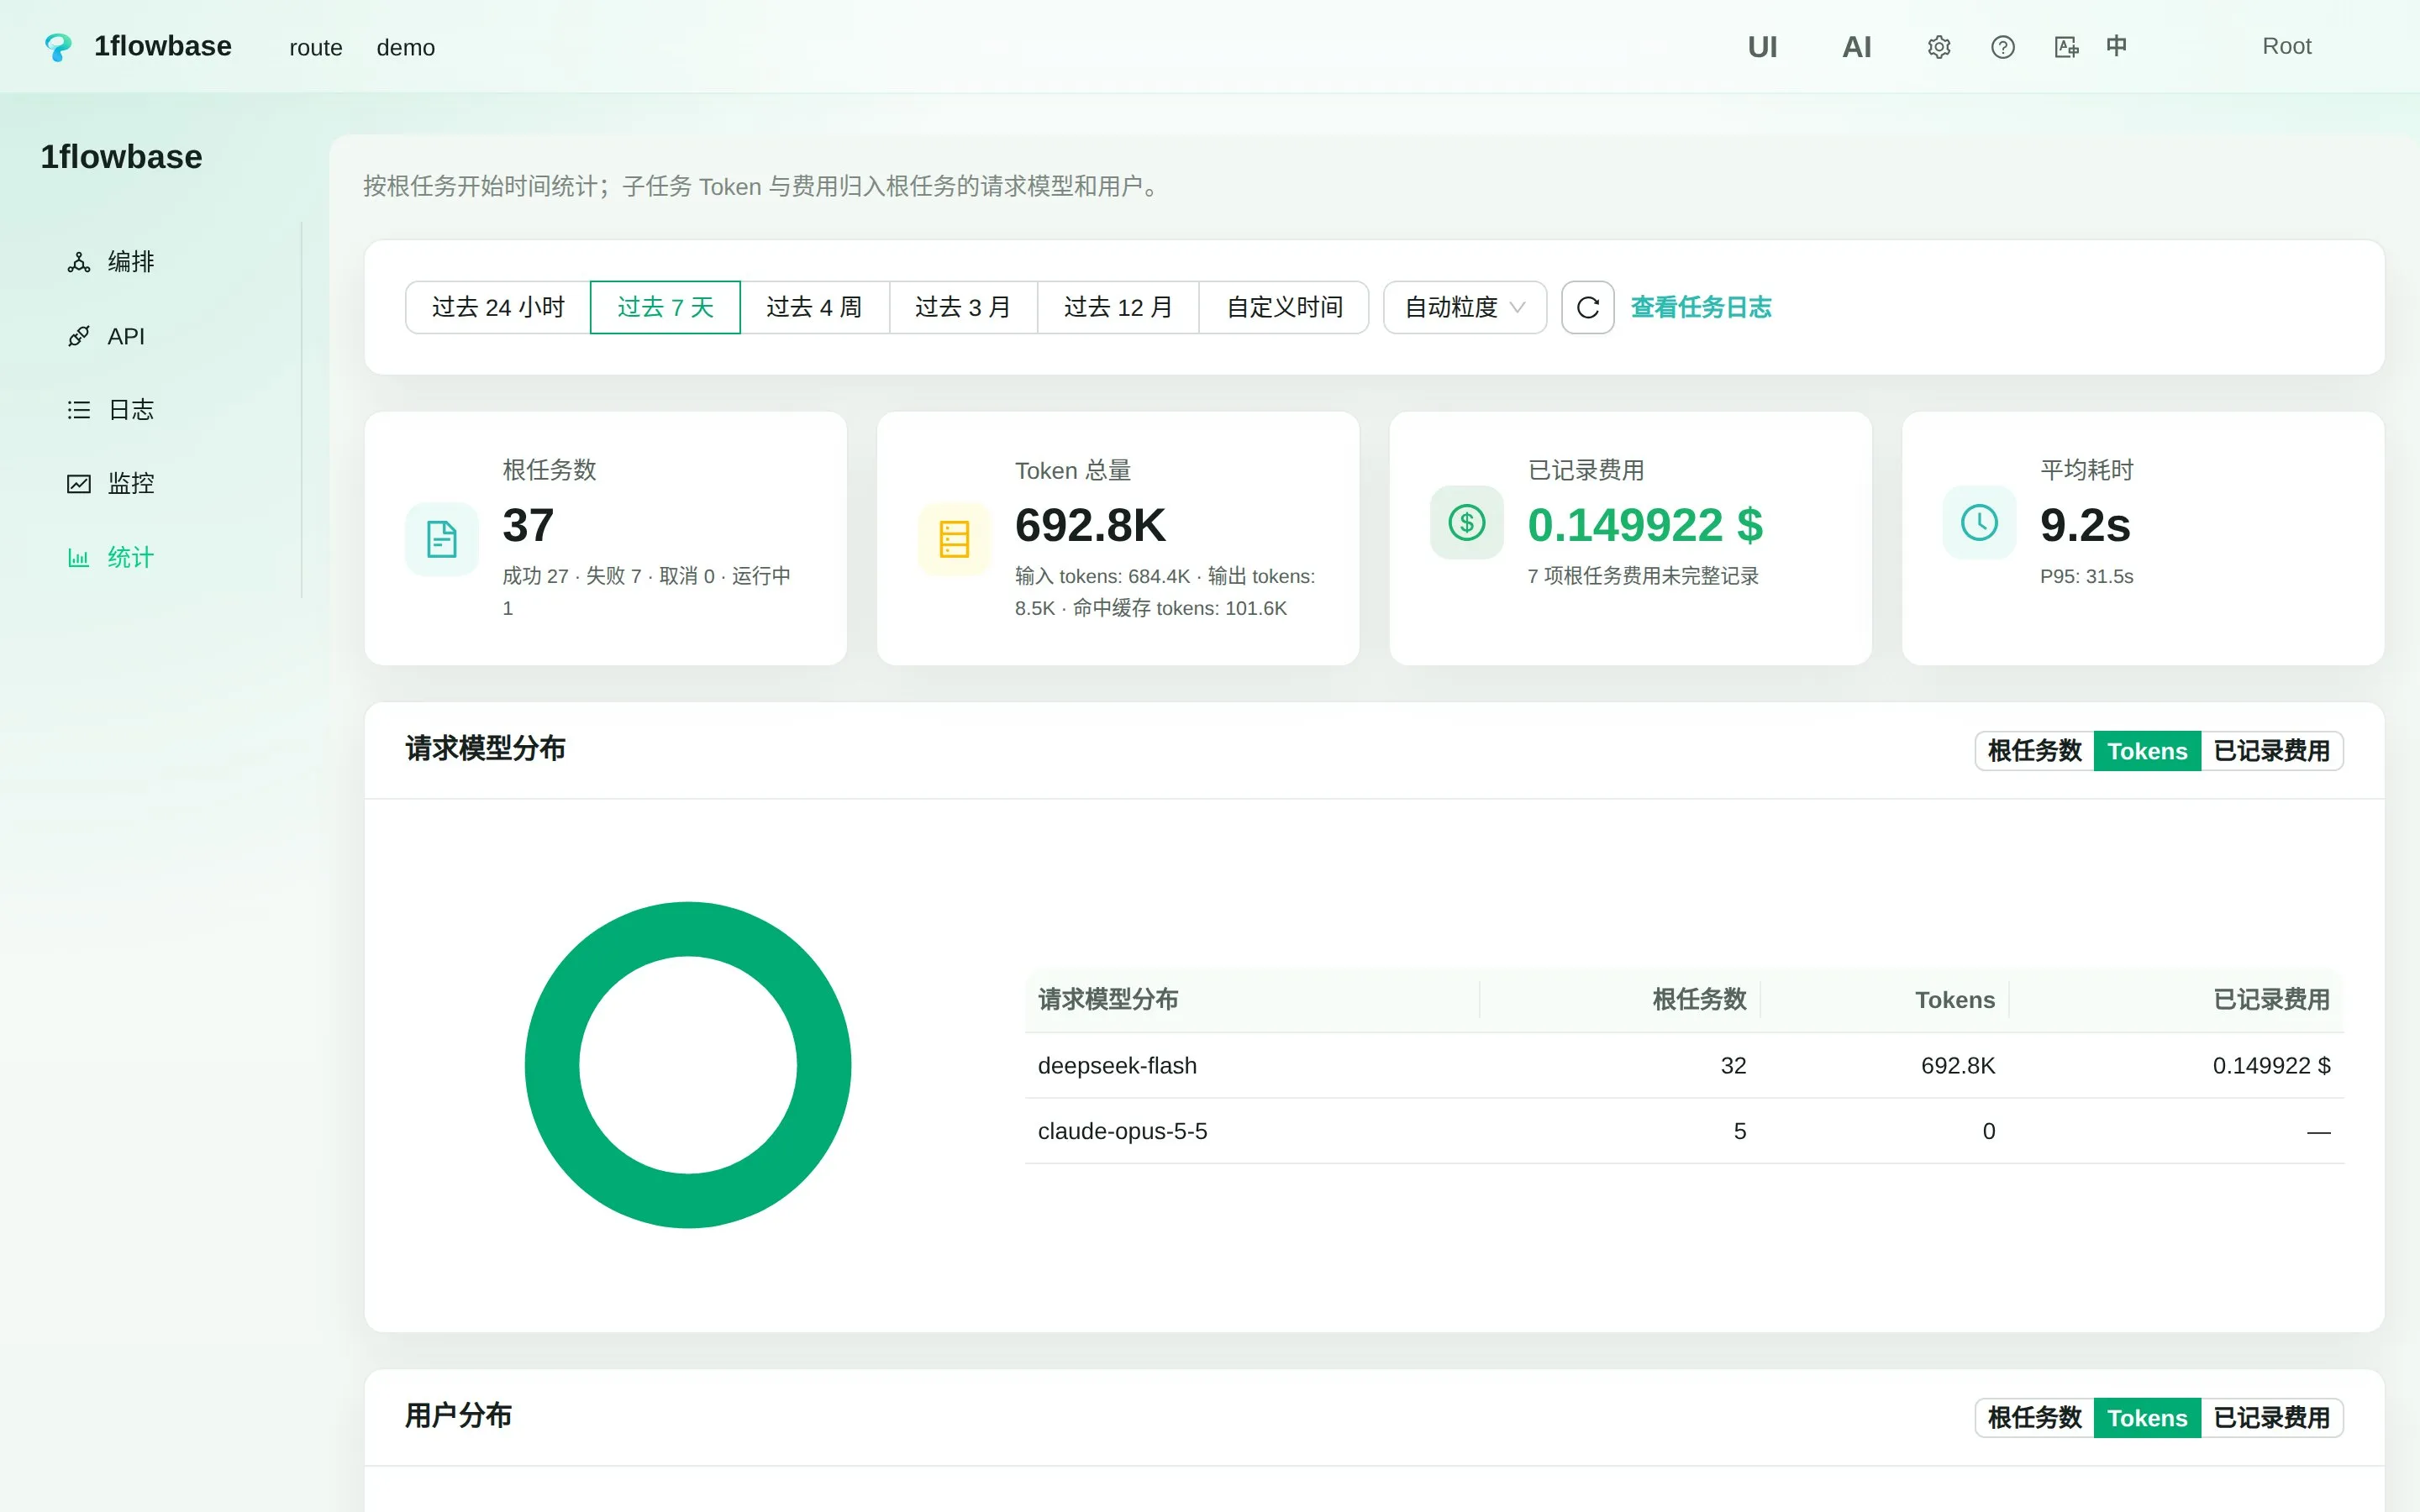The height and width of the screenshot is (1512, 2420).
Task: Open the route header link
Action: point(316,47)
